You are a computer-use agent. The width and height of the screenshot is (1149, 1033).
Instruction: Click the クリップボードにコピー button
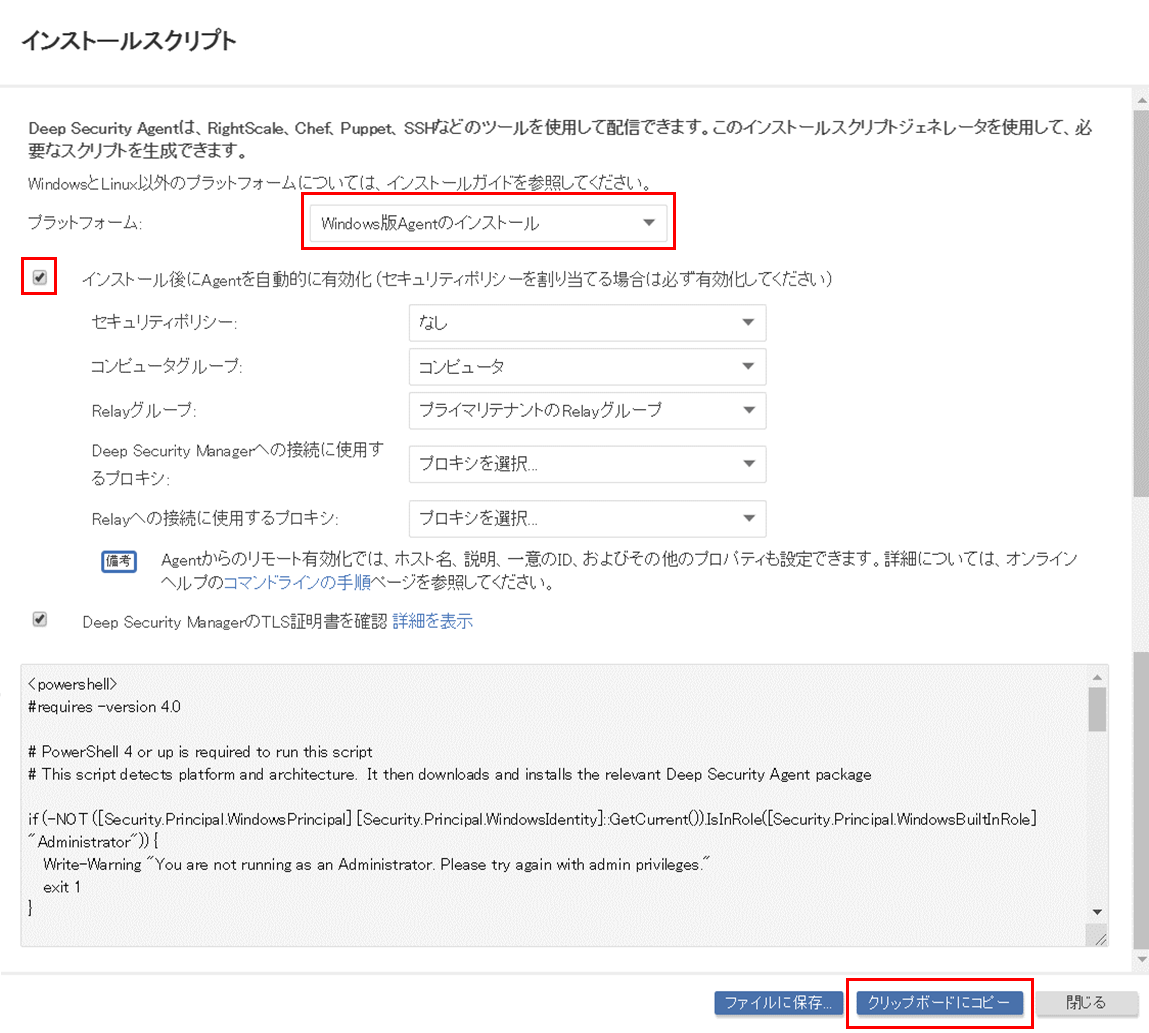coord(940,1003)
